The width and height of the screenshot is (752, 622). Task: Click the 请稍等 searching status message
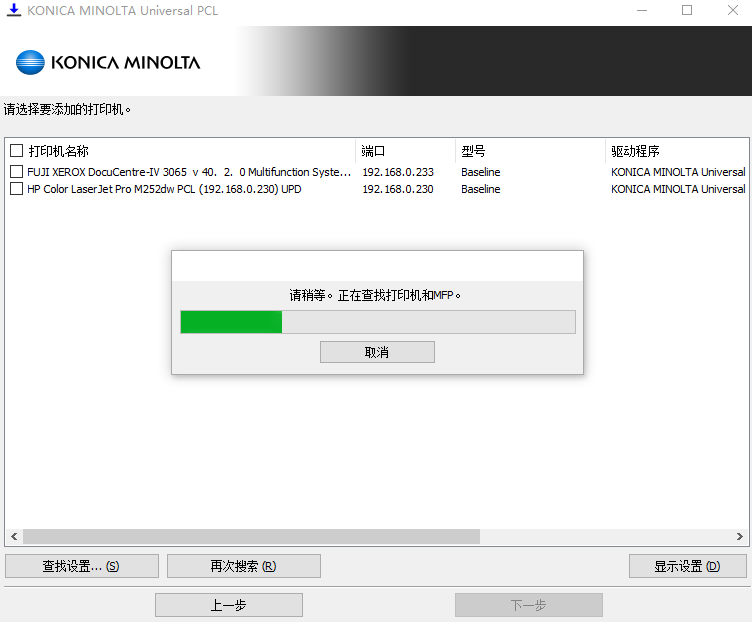pyautogui.click(x=375, y=295)
